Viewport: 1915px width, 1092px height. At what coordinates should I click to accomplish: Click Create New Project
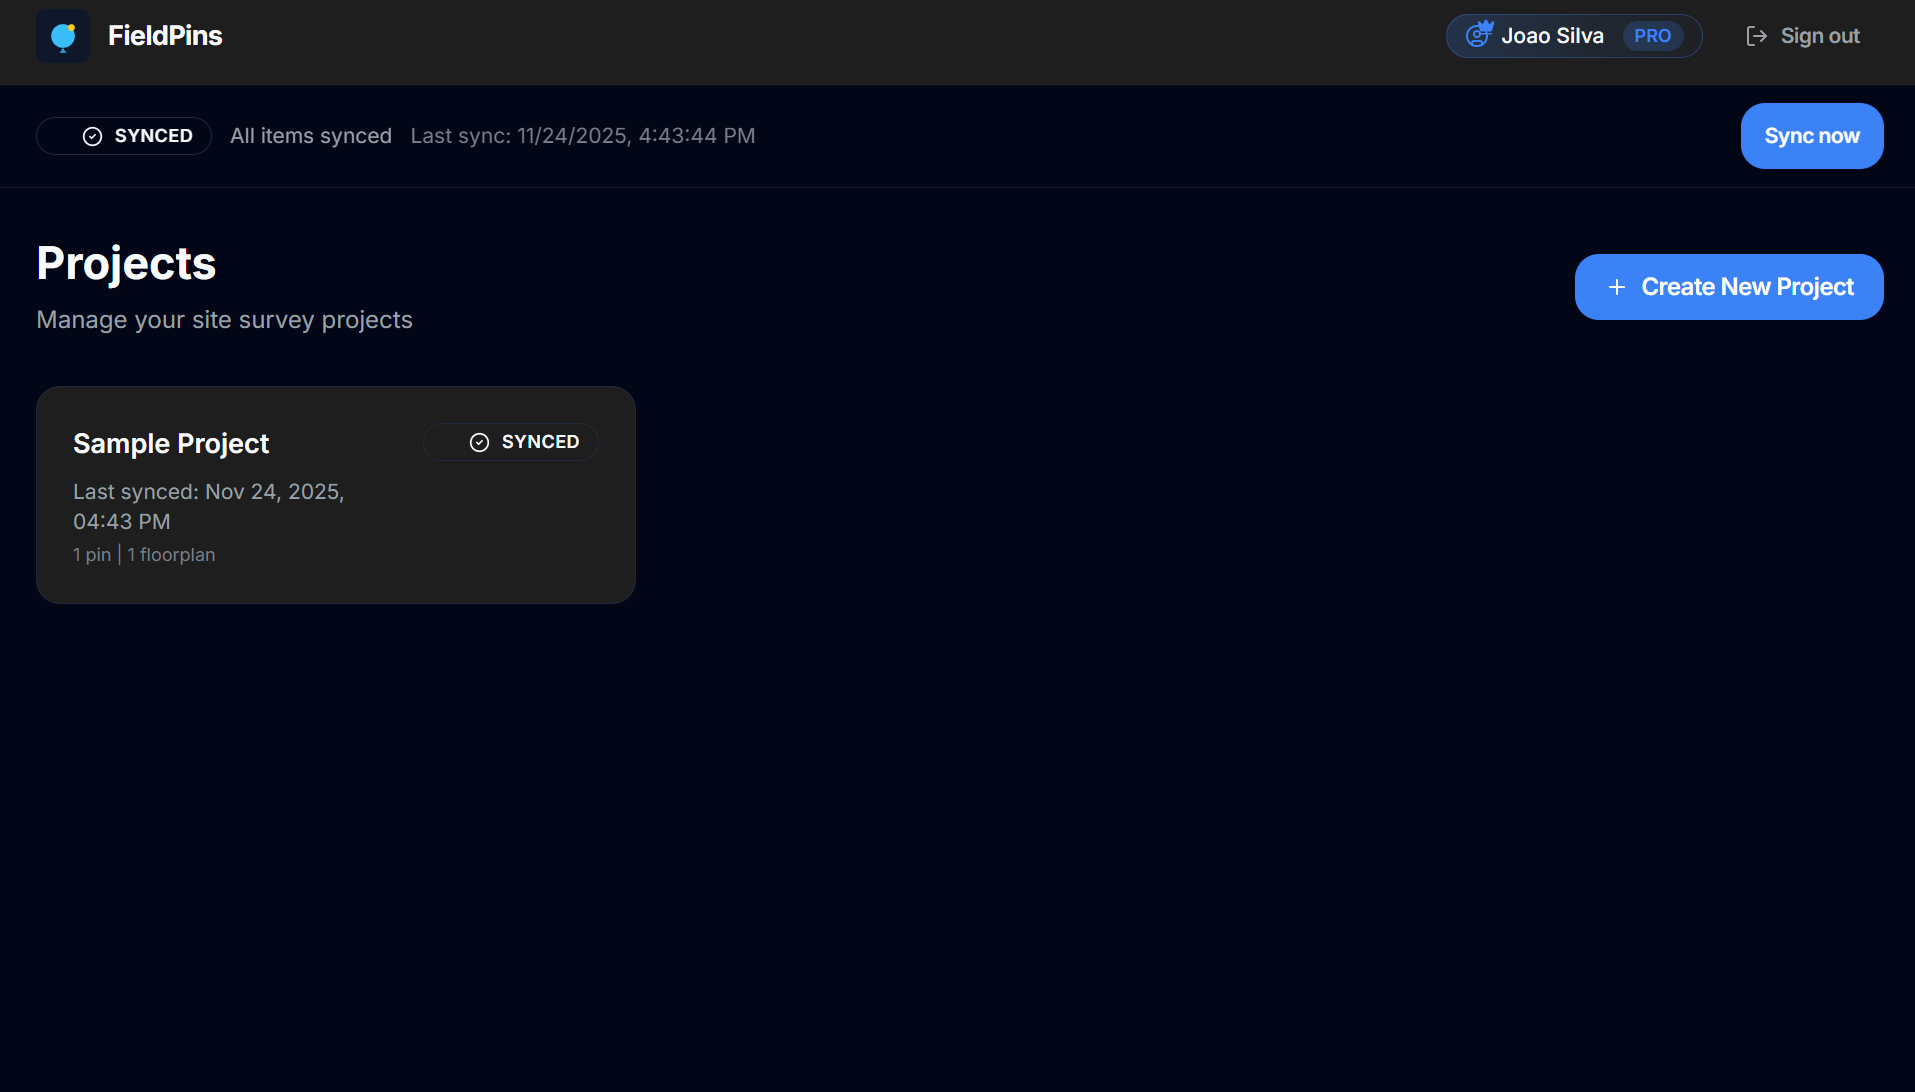tap(1728, 287)
